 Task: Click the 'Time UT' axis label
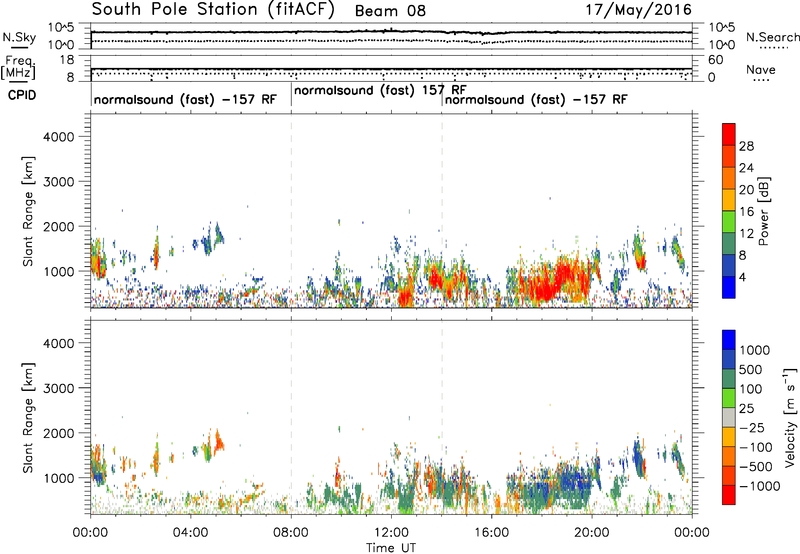pyautogui.click(x=391, y=548)
